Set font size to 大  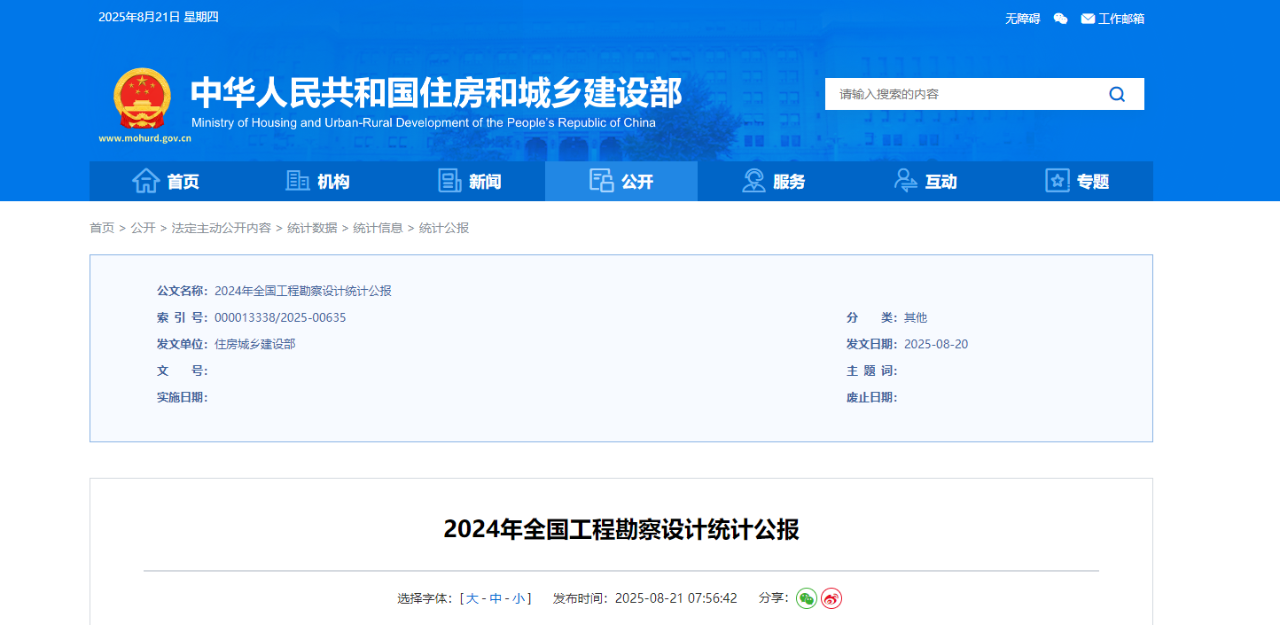(472, 598)
